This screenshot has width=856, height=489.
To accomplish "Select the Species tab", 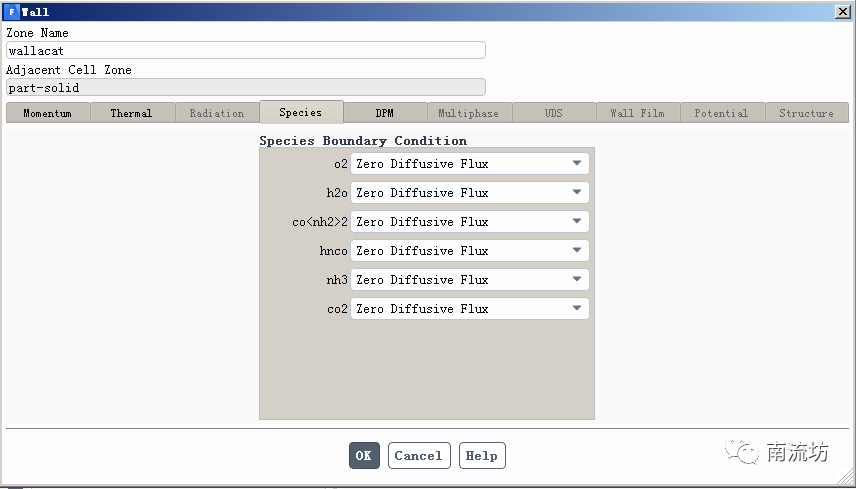I will [x=301, y=112].
